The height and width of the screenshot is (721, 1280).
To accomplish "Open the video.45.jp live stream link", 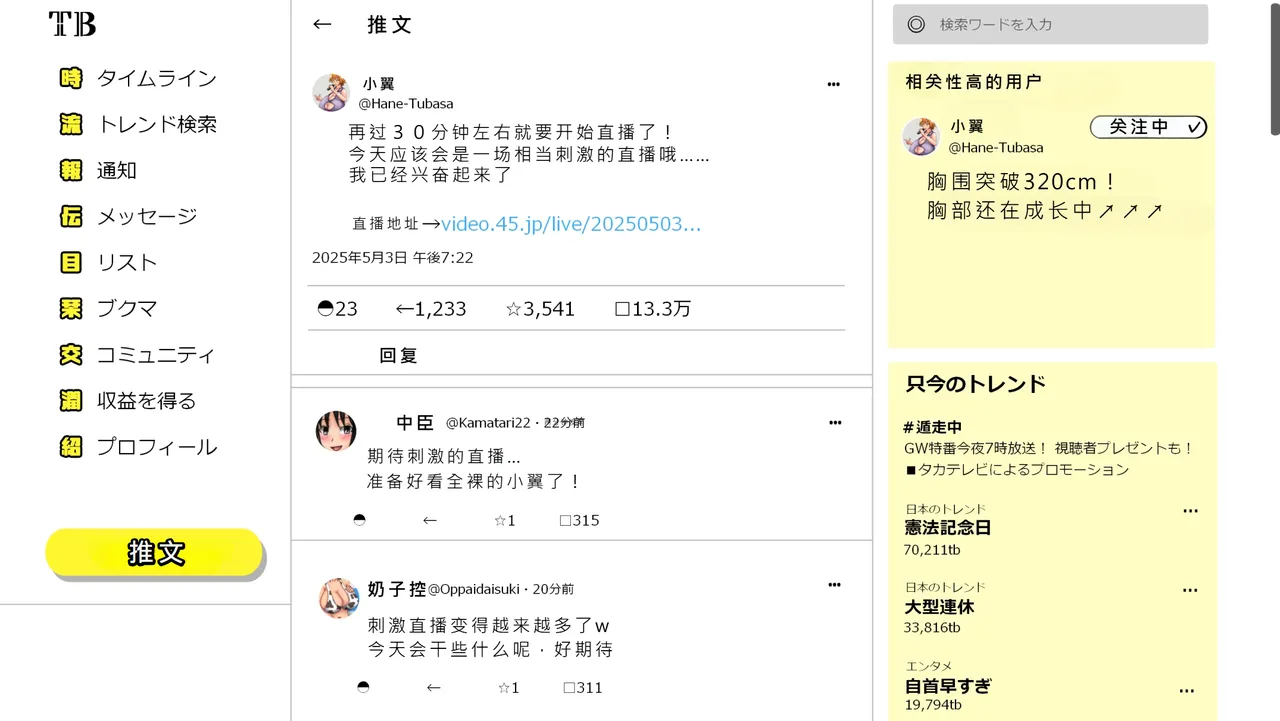I will click(571, 224).
